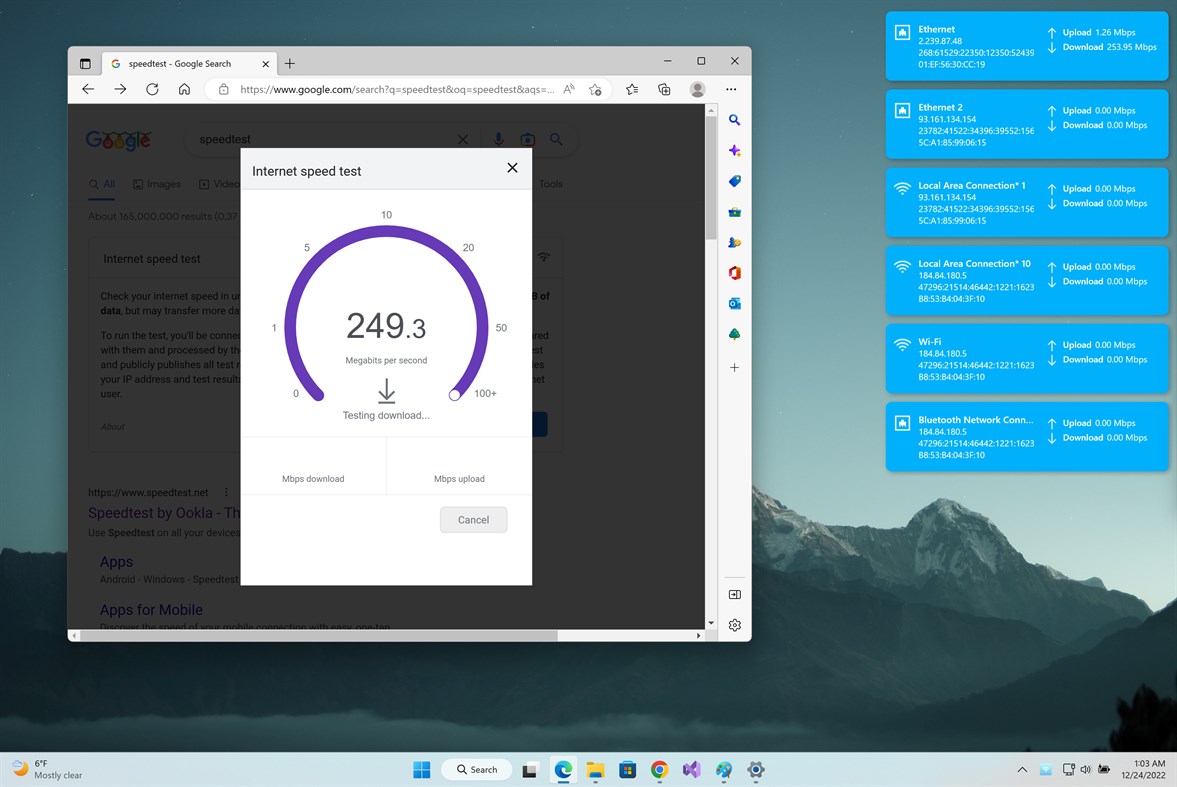Click the Google logo

point(119,140)
